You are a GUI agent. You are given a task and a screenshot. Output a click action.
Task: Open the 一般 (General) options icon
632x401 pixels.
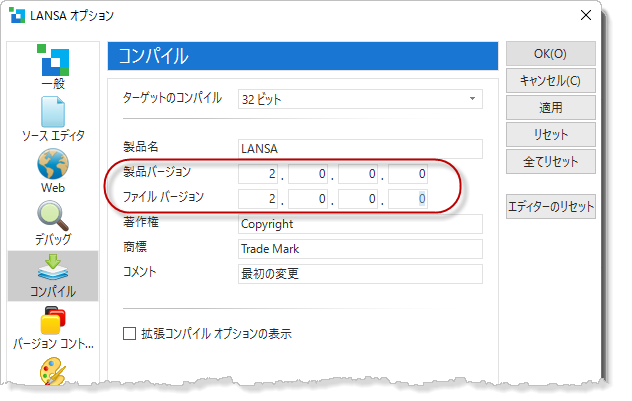click(x=53, y=61)
